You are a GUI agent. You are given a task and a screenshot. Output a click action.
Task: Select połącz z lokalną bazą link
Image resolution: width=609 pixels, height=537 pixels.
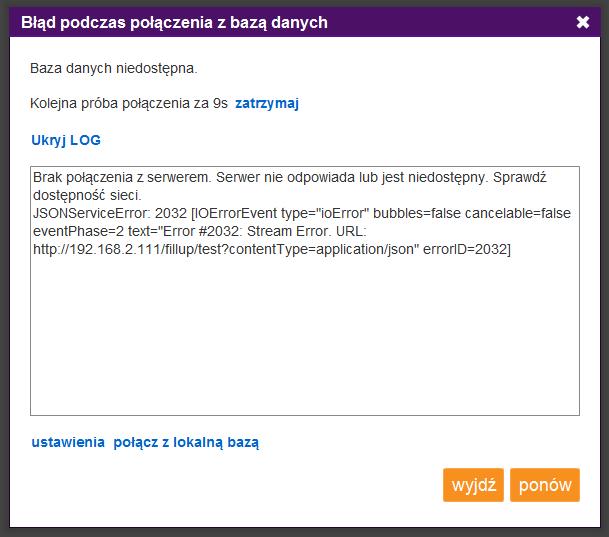(x=186, y=442)
